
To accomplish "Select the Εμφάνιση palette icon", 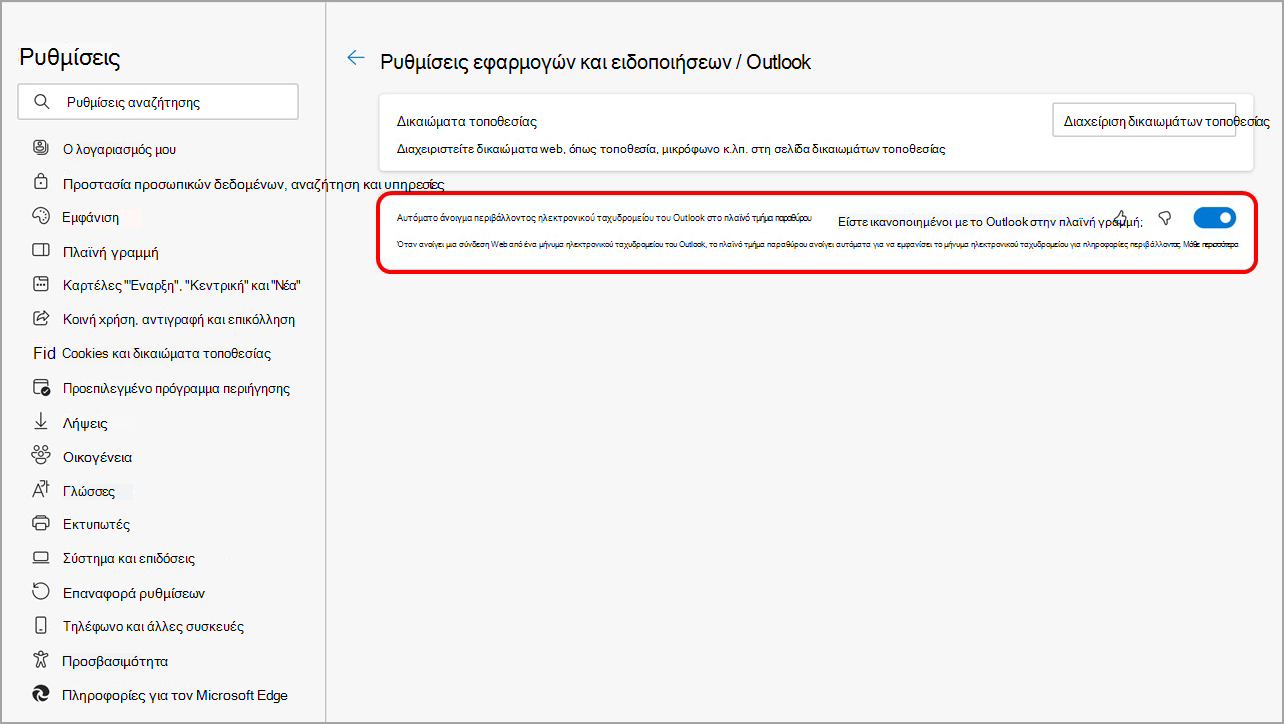I will pos(41,216).
